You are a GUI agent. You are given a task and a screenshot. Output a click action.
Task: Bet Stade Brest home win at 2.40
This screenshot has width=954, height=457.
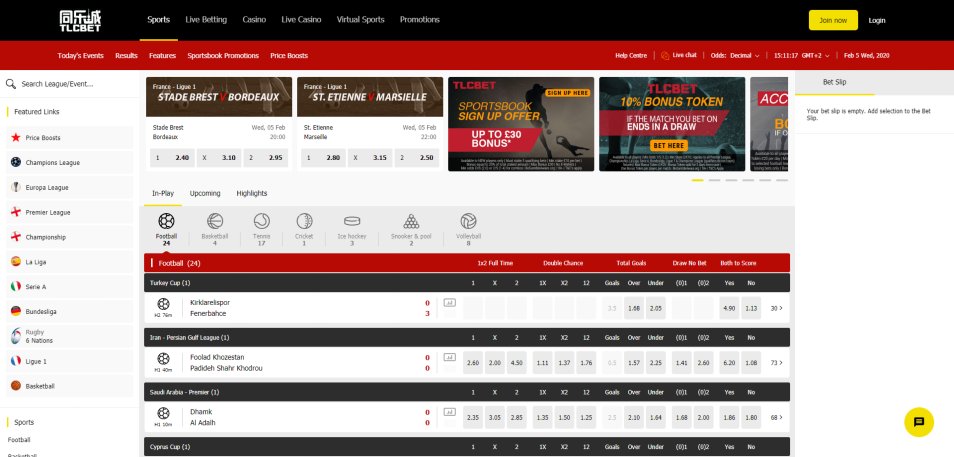pyautogui.click(x=172, y=158)
